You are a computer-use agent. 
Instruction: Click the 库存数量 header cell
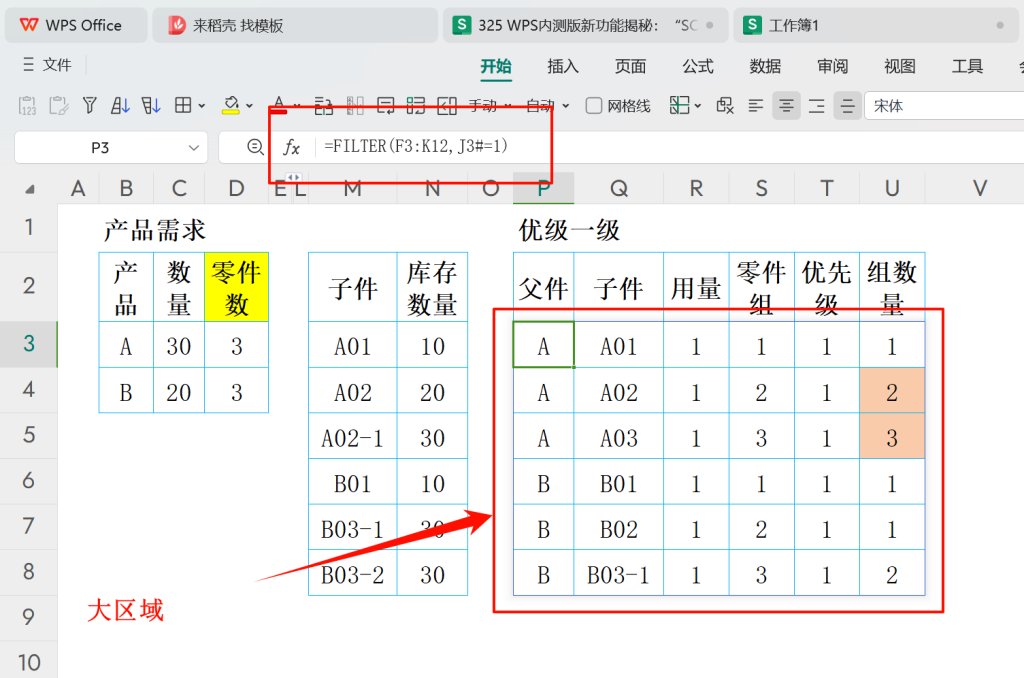pyautogui.click(x=432, y=287)
